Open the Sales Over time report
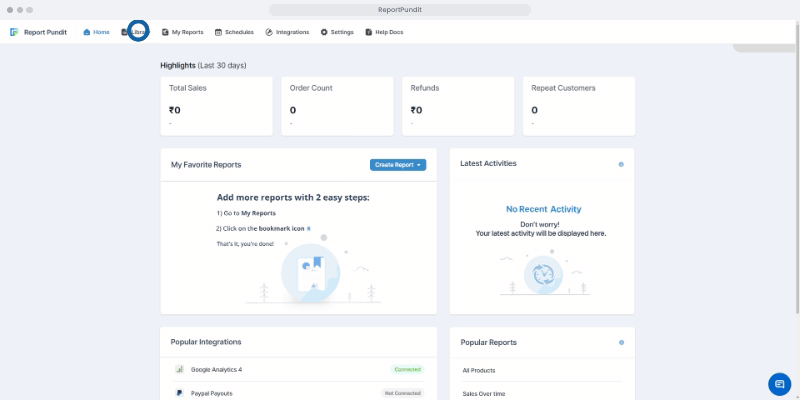Viewport: 800px width, 400px height. (483, 393)
